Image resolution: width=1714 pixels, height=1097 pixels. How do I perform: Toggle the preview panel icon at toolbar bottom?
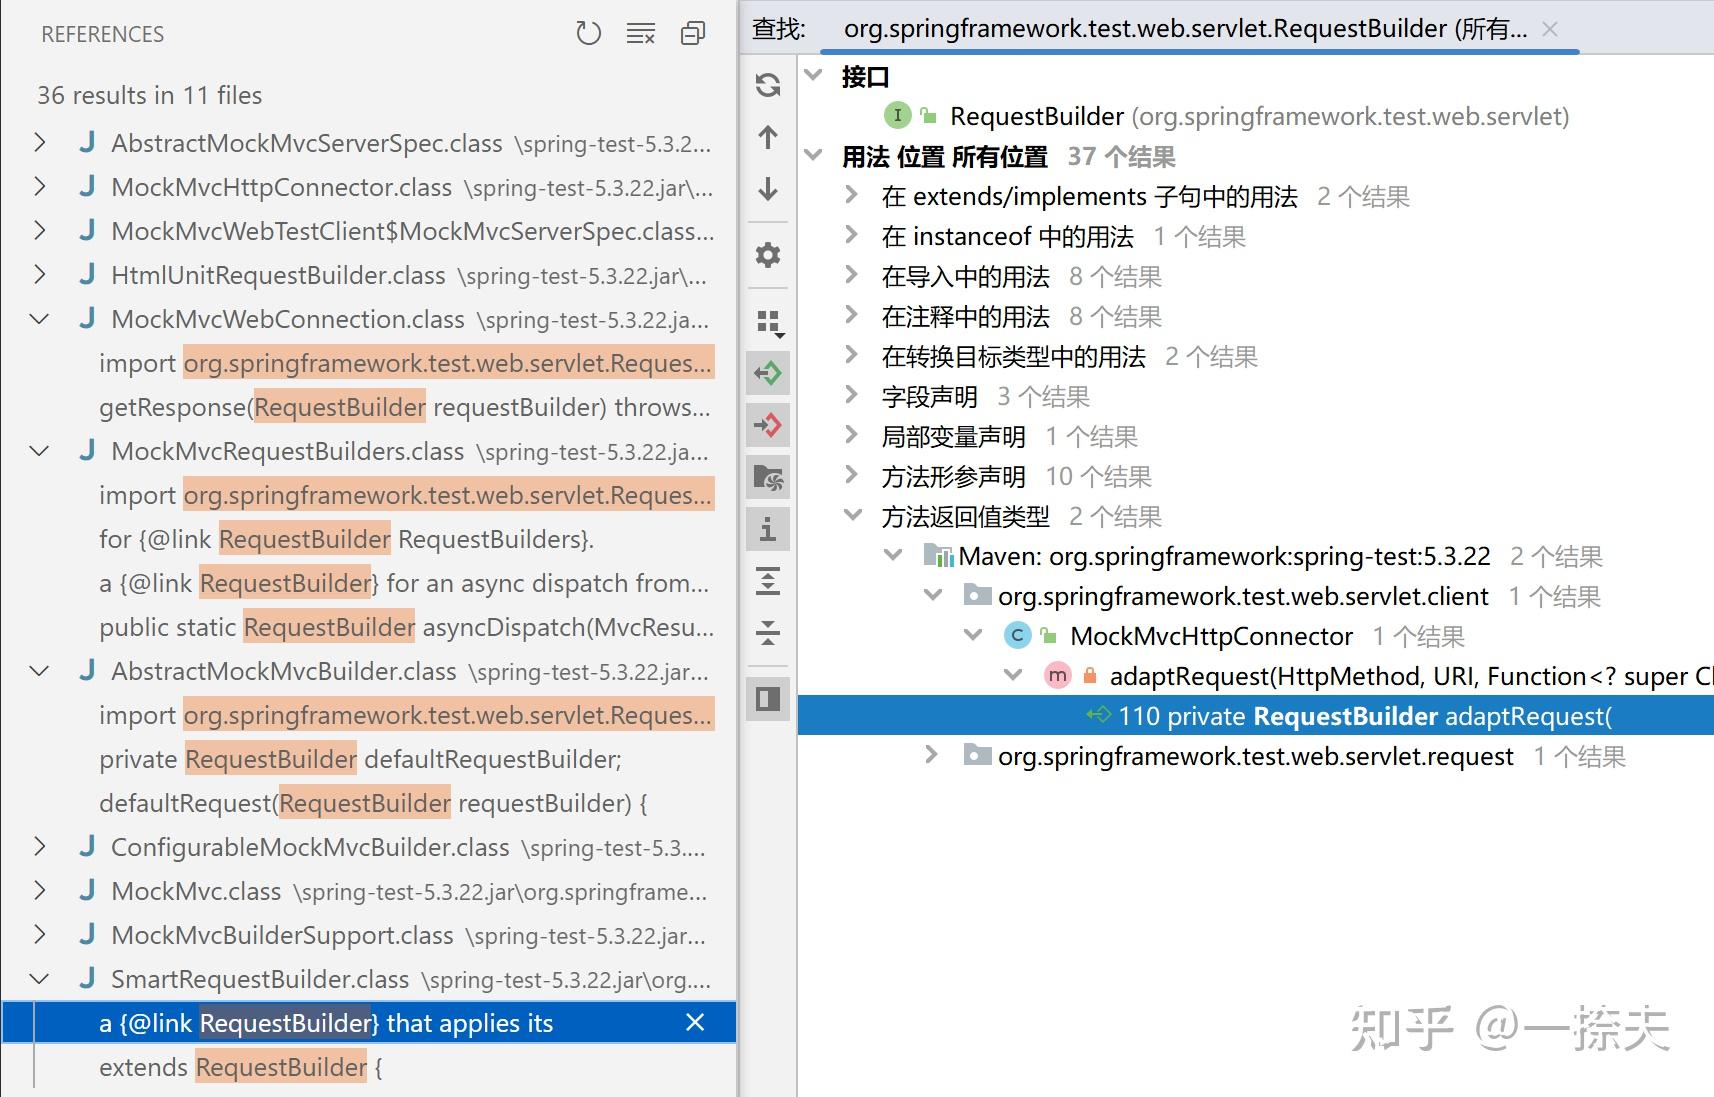767,700
